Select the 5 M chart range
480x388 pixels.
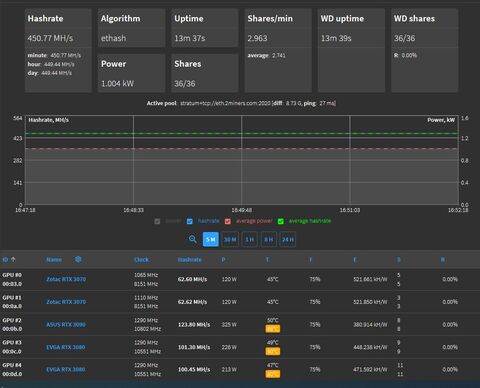click(x=211, y=239)
